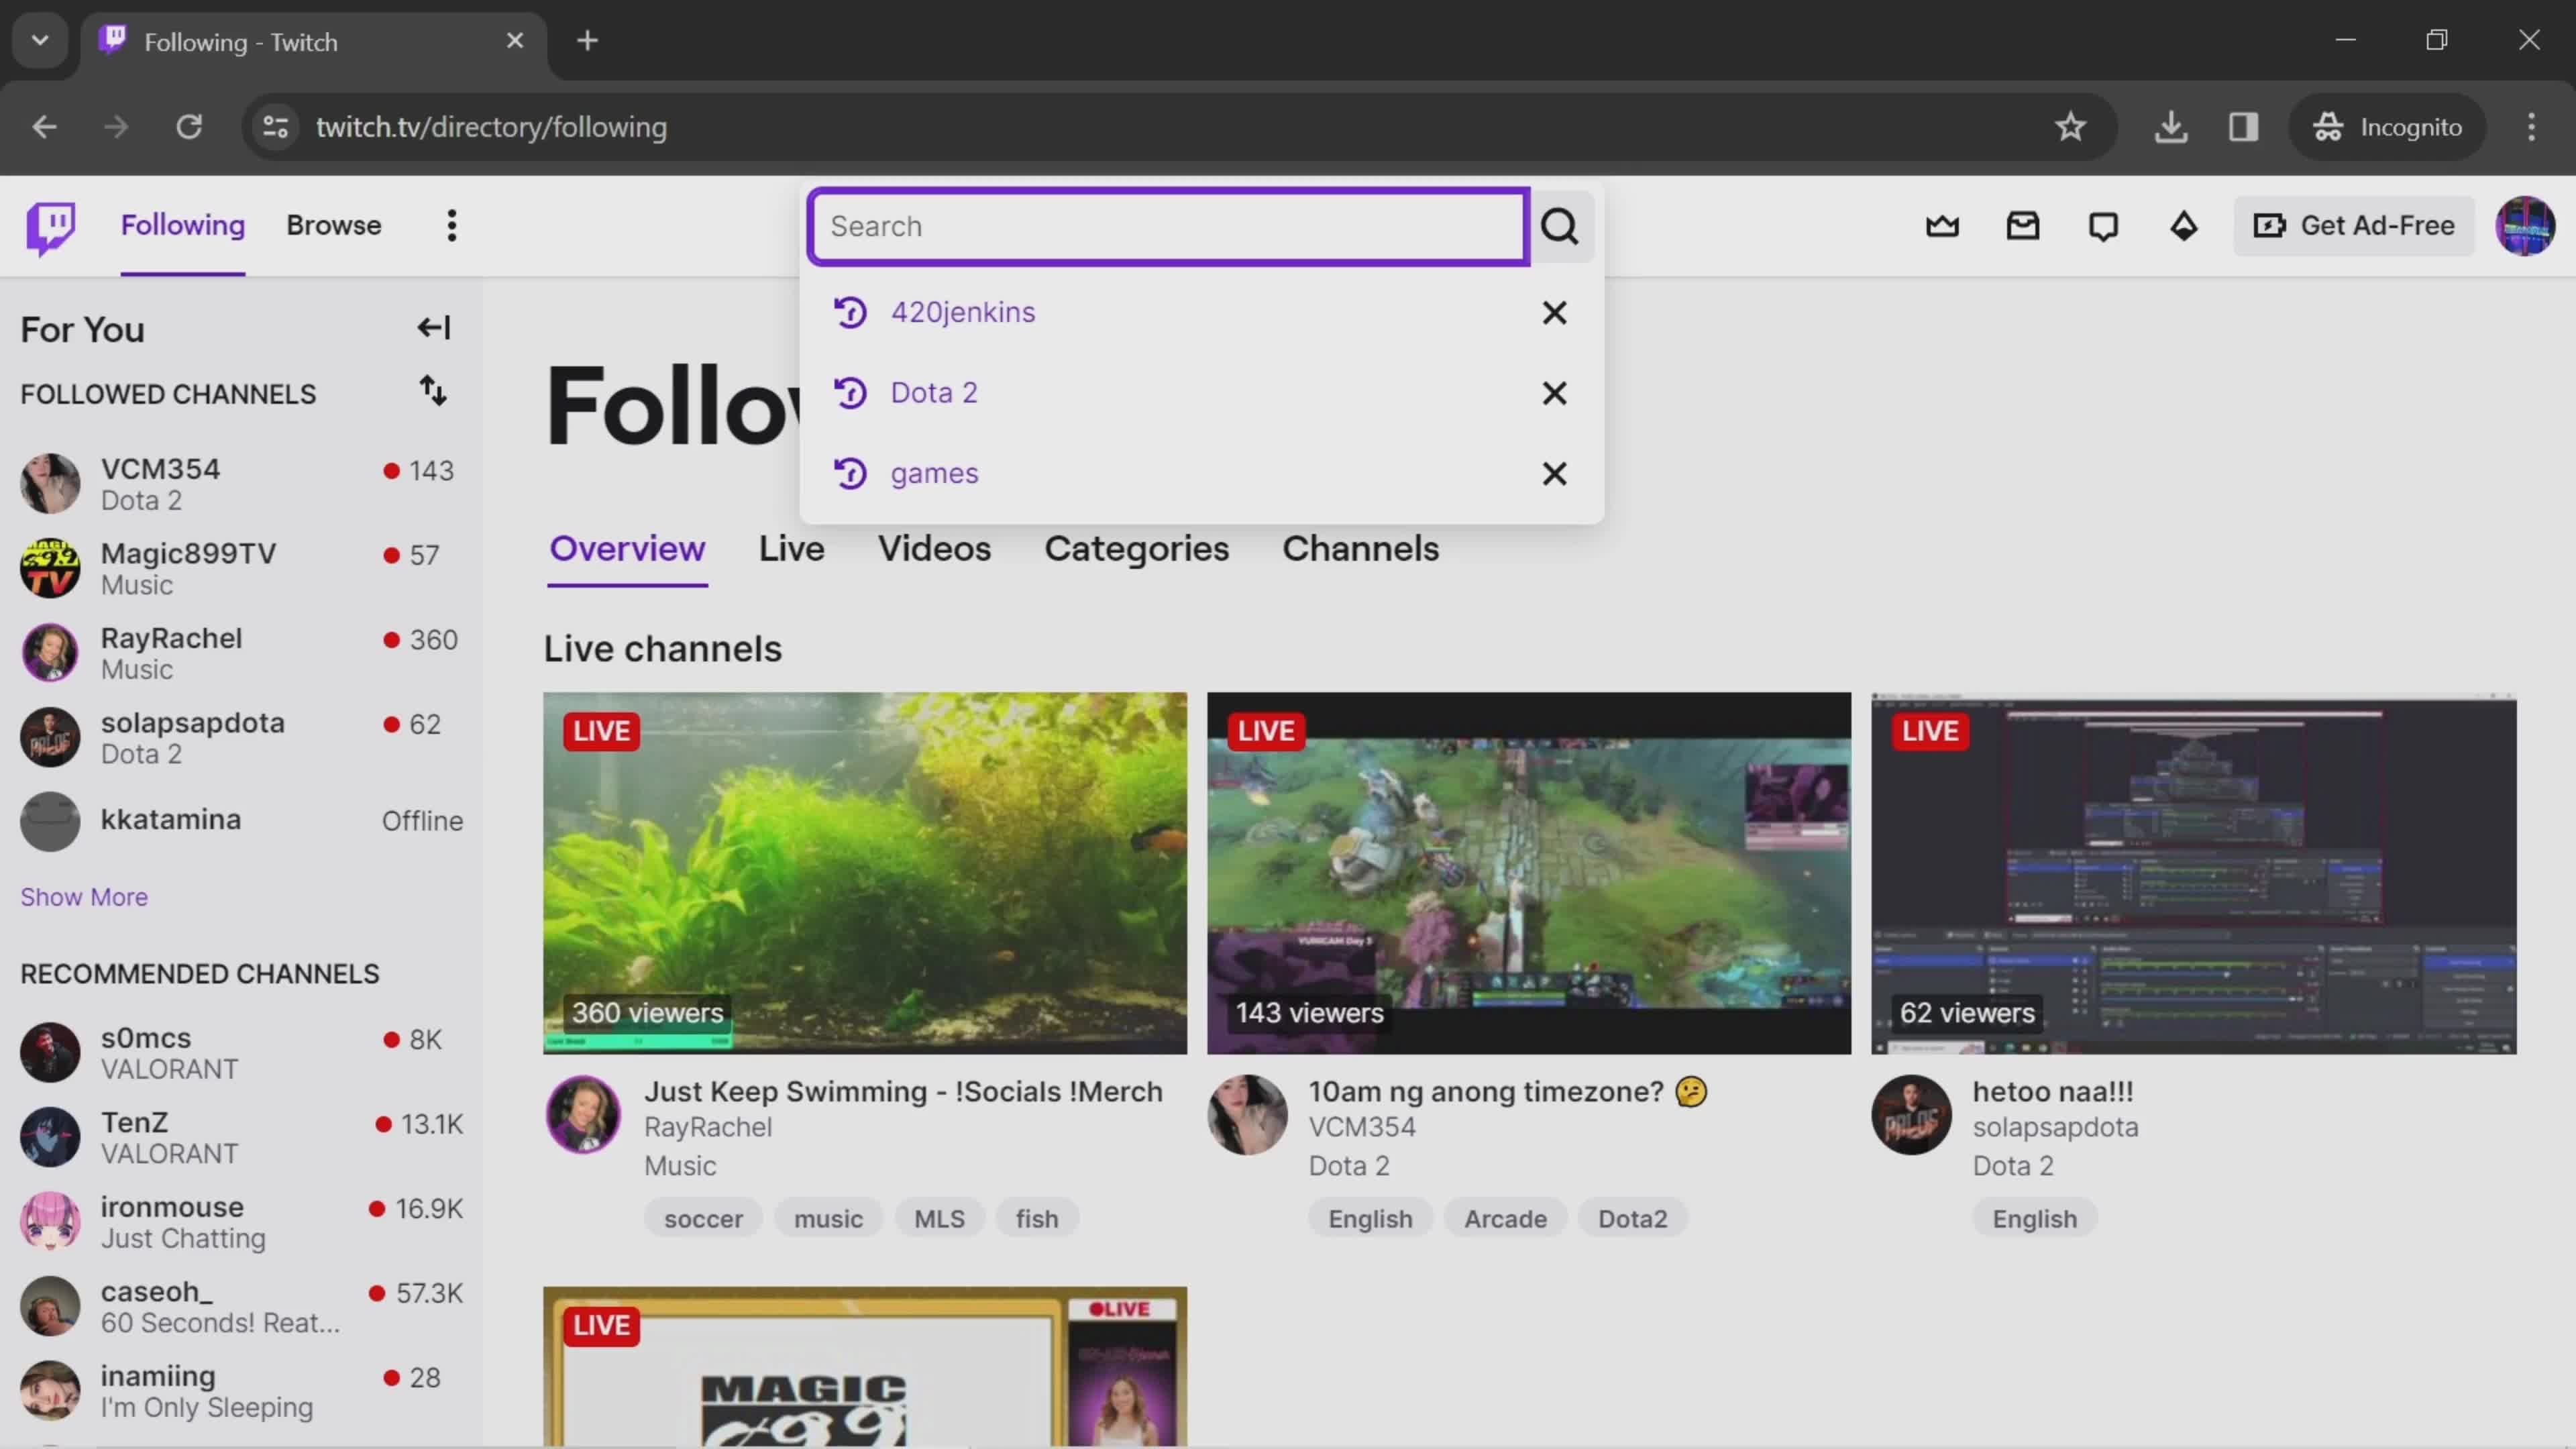2576x1449 pixels.
Task: Click the Arcade tag
Action: (1505, 1218)
